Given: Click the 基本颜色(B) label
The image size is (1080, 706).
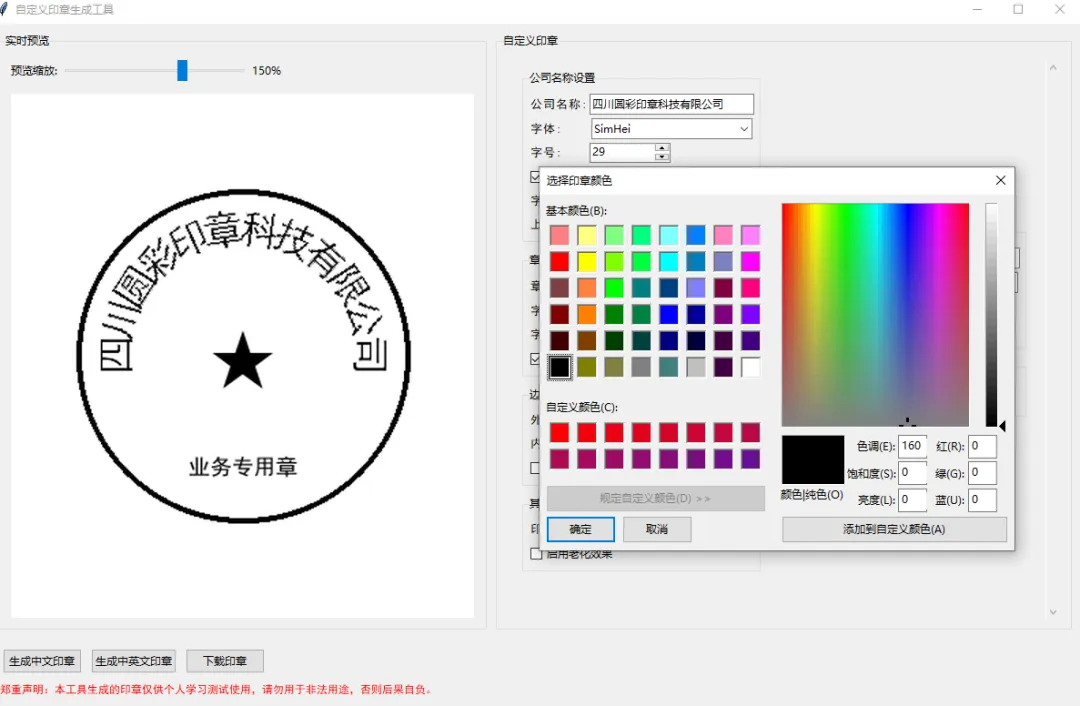Looking at the screenshot, I should click(x=576, y=211).
